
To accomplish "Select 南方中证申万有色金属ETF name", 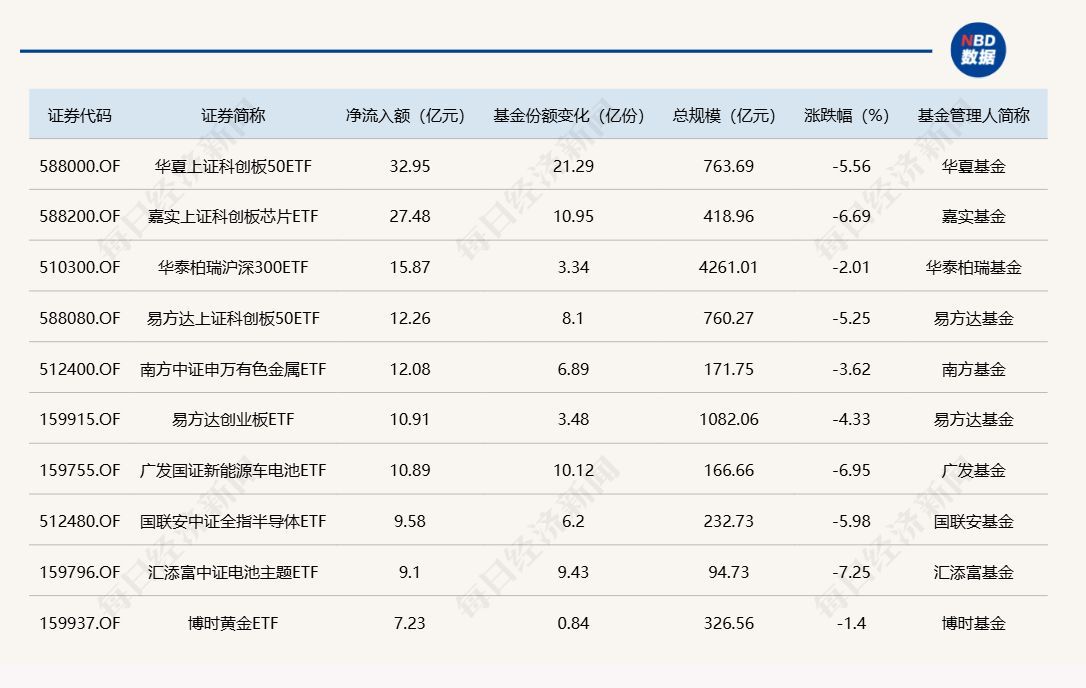I will (x=233, y=369).
